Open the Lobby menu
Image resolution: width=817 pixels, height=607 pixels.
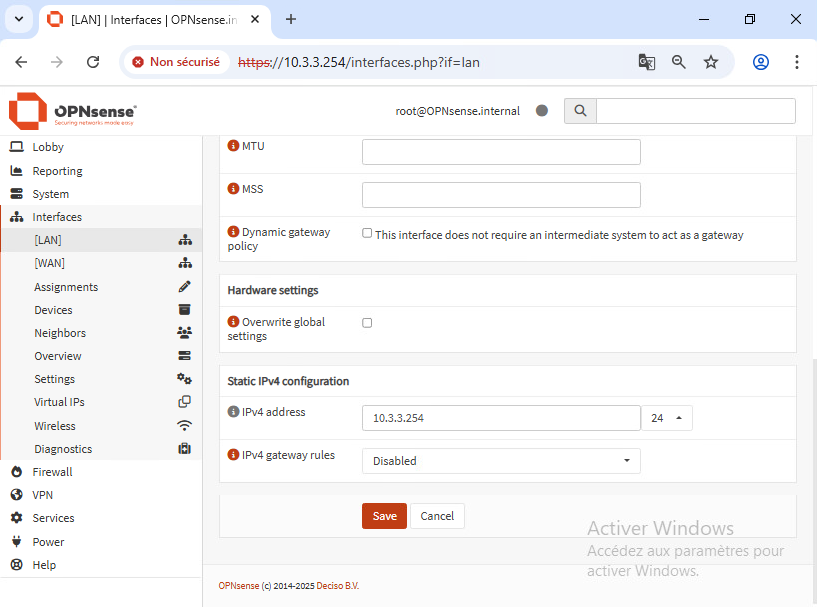48,147
